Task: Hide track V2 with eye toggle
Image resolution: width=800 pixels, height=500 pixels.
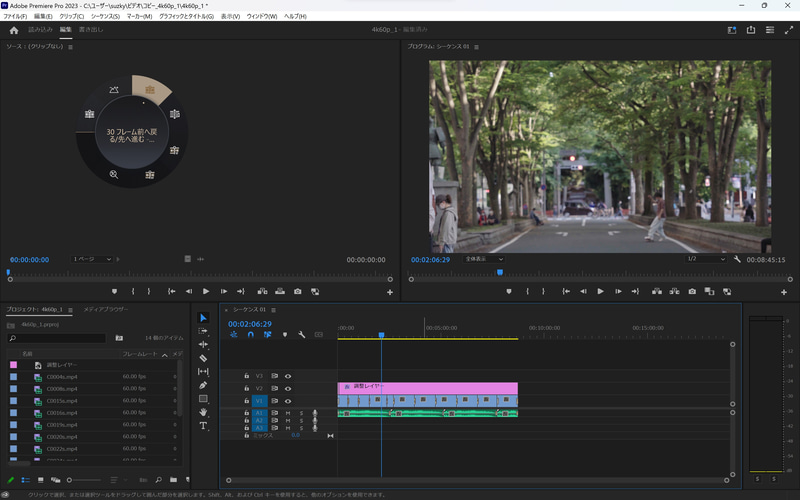Action: 288,388
